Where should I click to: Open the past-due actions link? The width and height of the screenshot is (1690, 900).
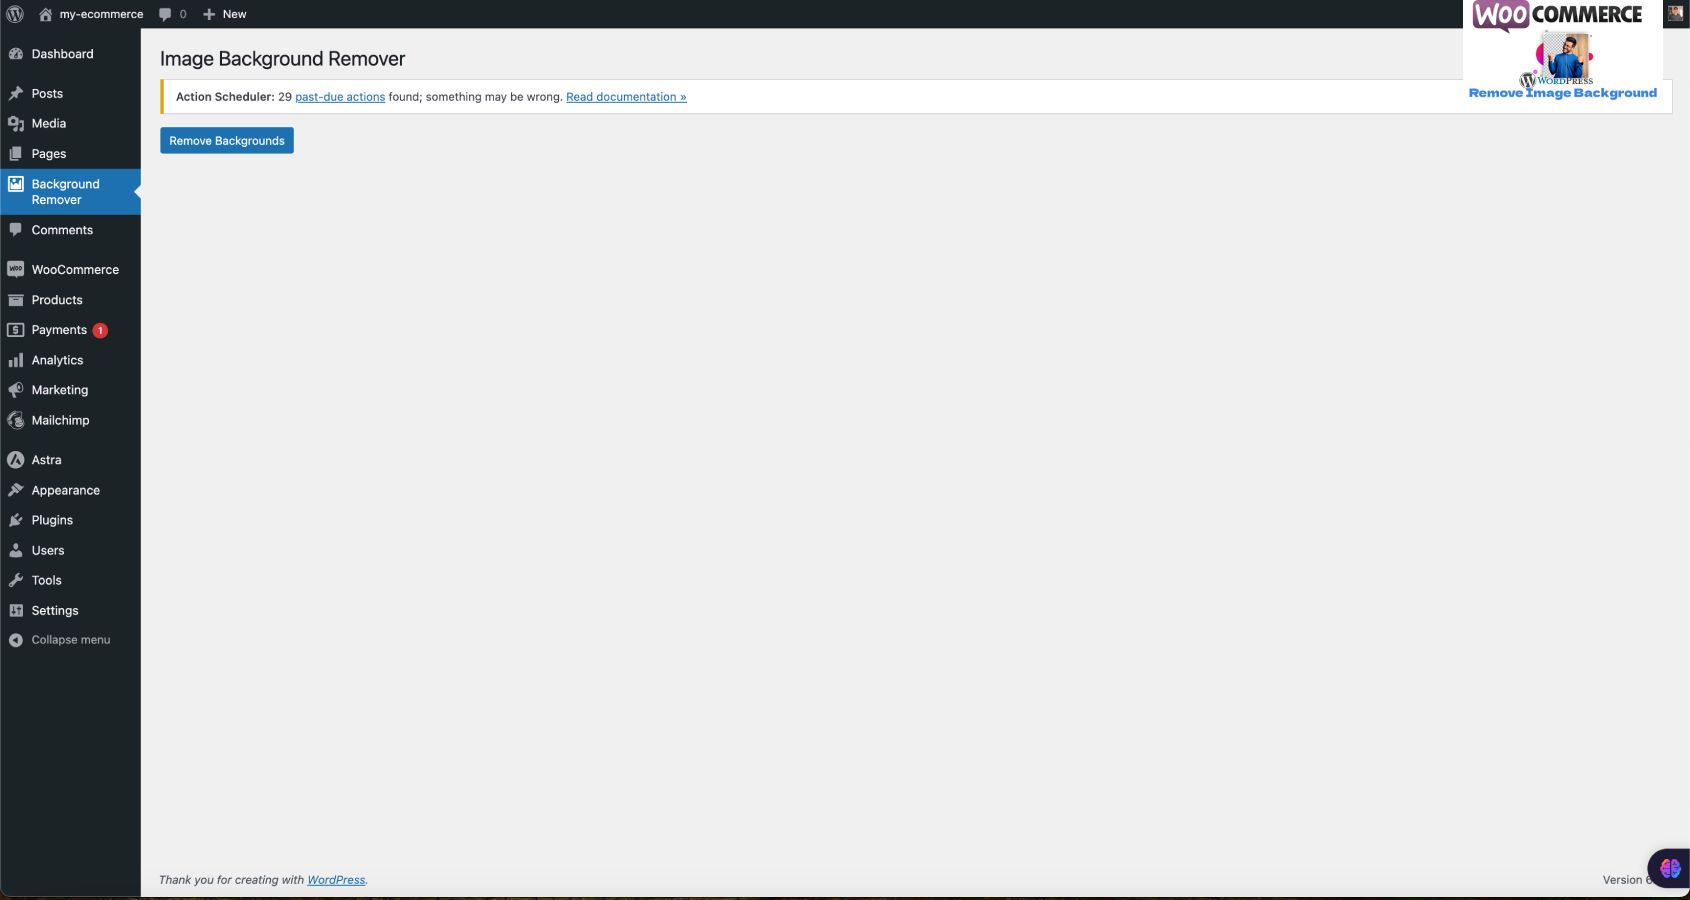tap(340, 97)
